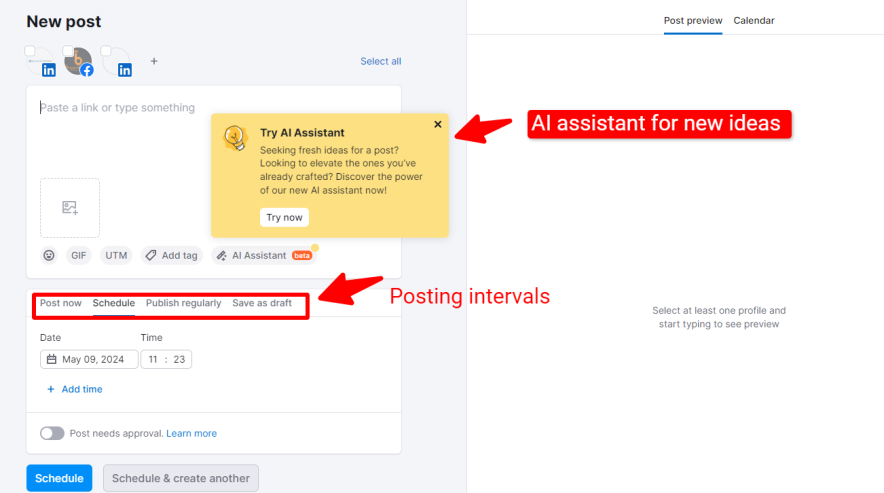Click the Add tag button
The height and width of the screenshot is (493, 884).
coord(171,255)
